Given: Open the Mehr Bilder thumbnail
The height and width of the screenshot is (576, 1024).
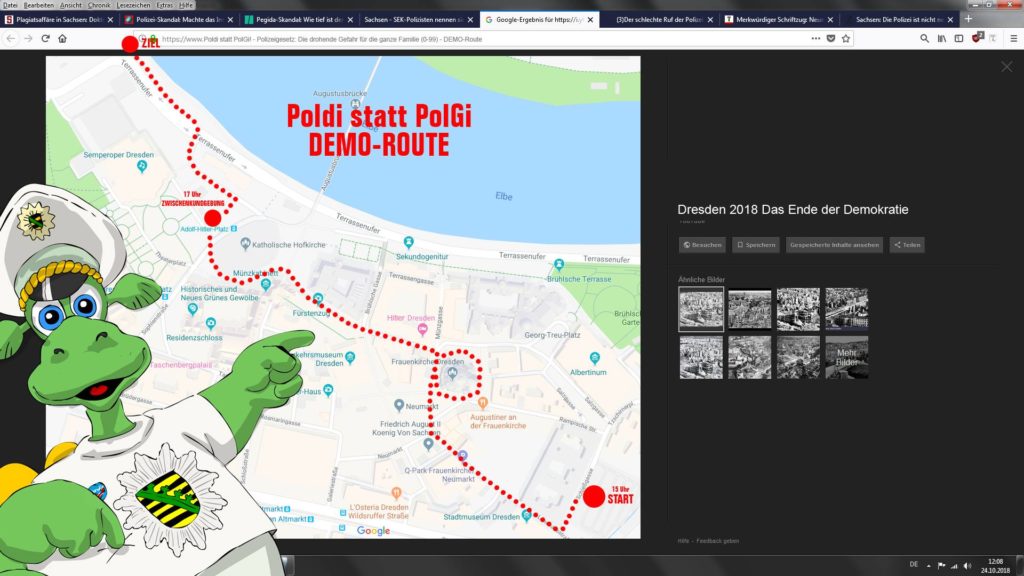Looking at the screenshot, I should [847, 357].
